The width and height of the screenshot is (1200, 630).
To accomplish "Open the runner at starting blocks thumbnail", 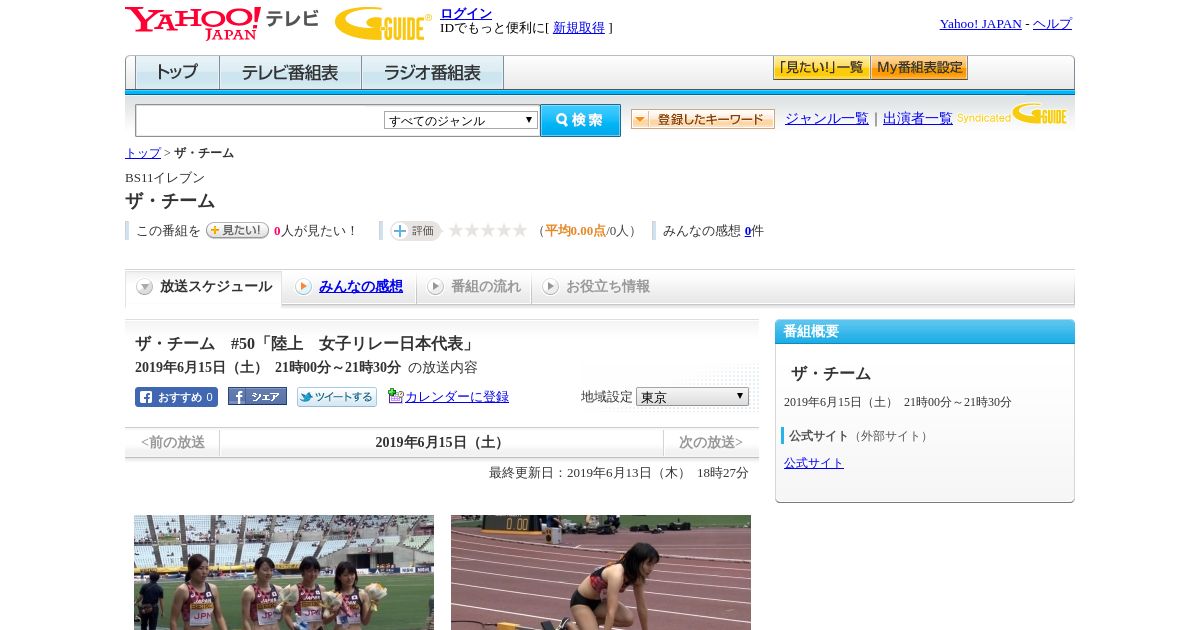I will pos(601,572).
